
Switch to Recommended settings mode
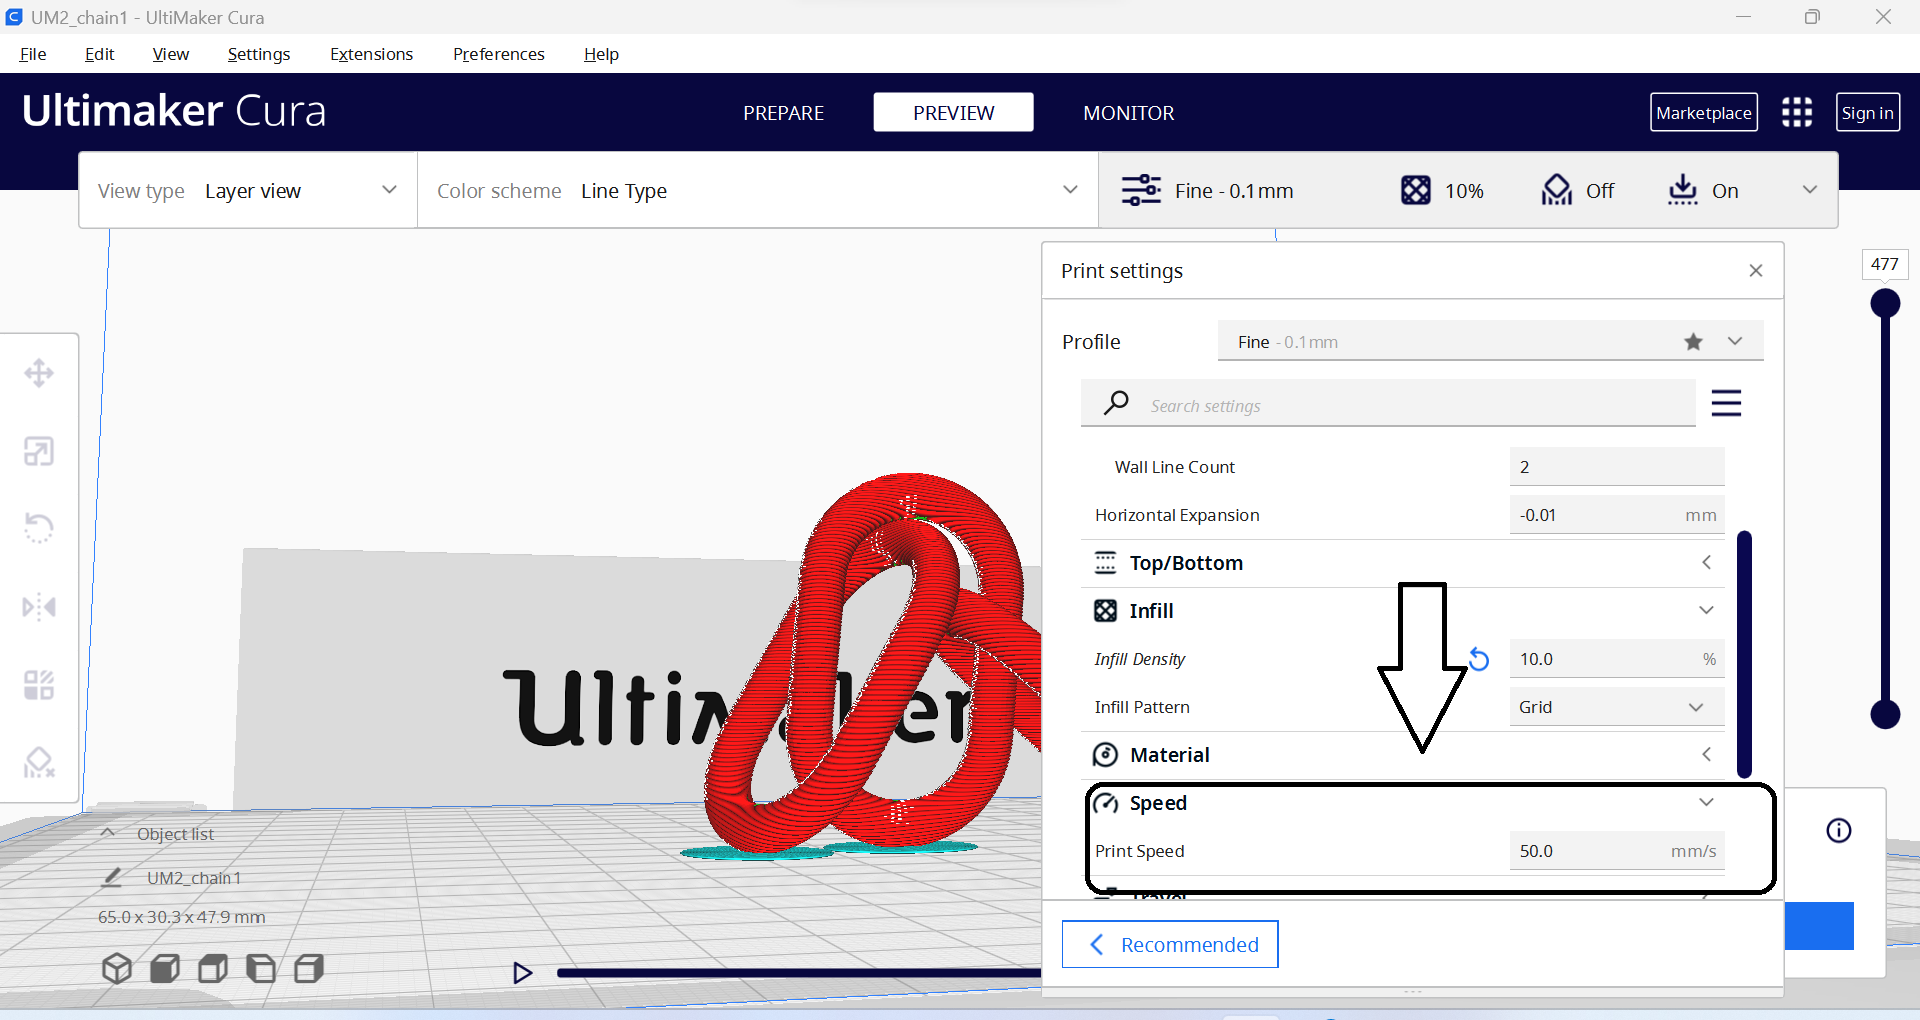pos(1170,944)
